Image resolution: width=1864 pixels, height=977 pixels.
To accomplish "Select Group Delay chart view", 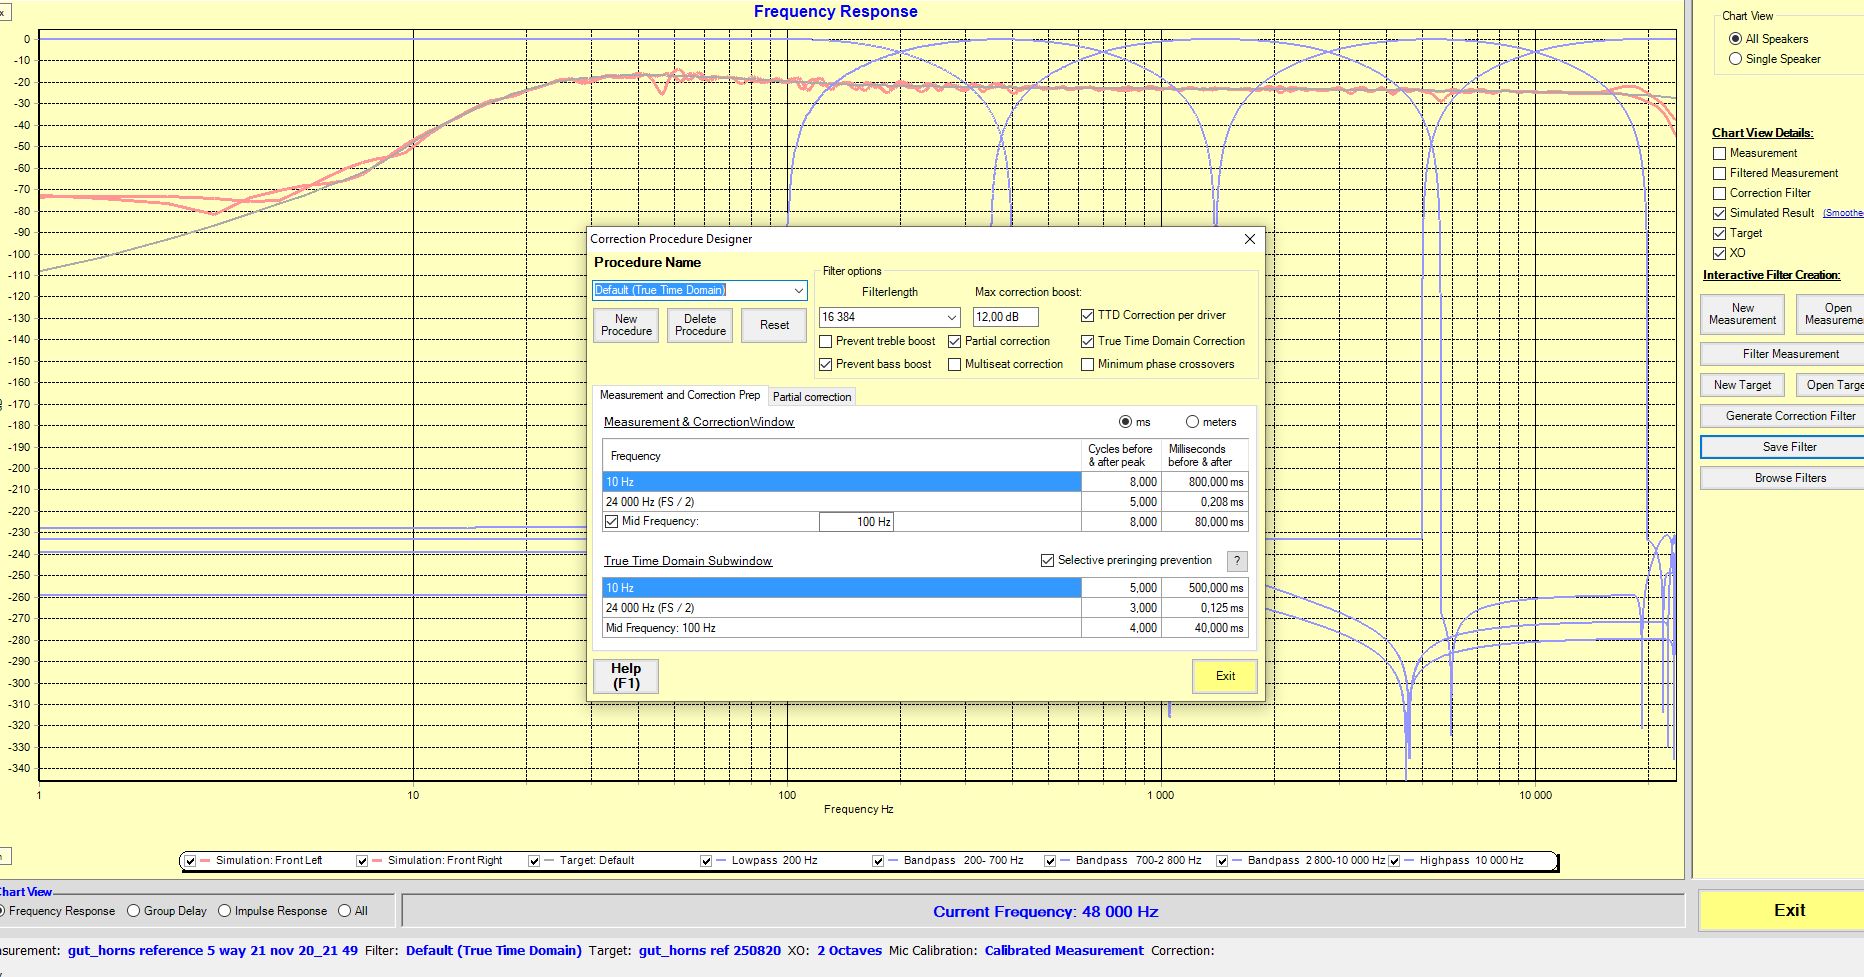I will coord(133,911).
